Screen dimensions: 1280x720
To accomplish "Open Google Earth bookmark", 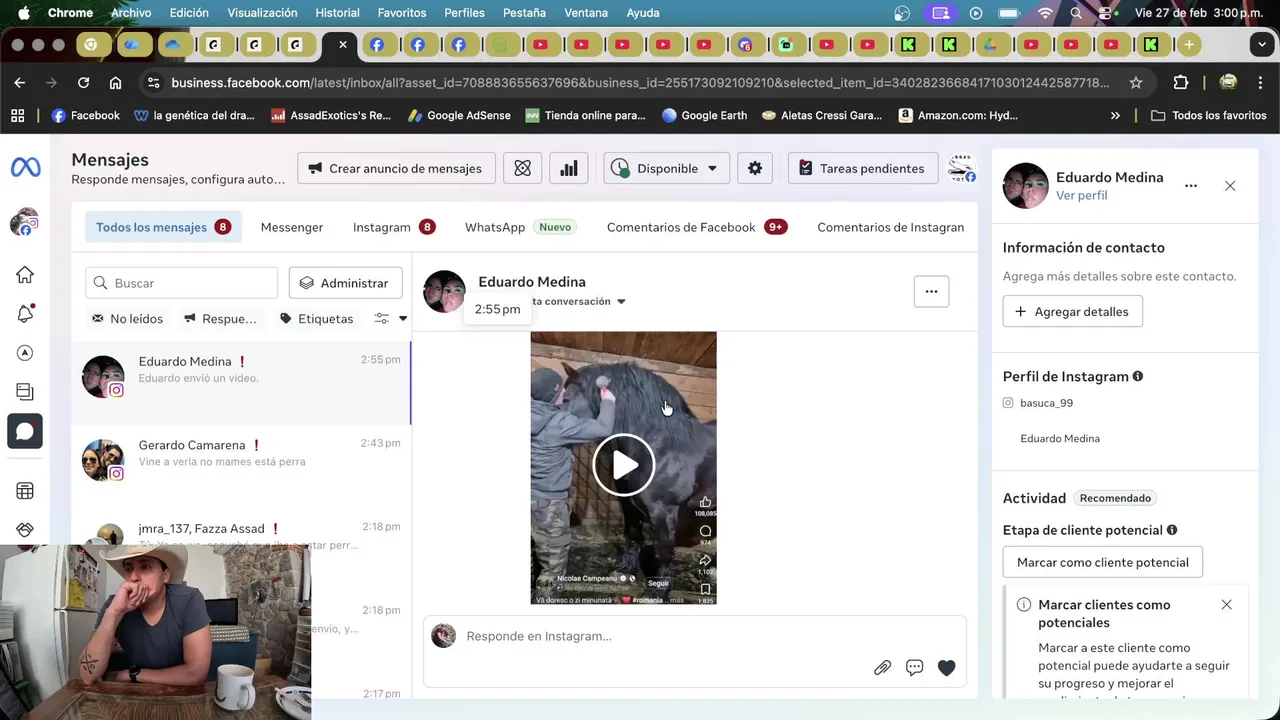I will click(x=704, y=115).
